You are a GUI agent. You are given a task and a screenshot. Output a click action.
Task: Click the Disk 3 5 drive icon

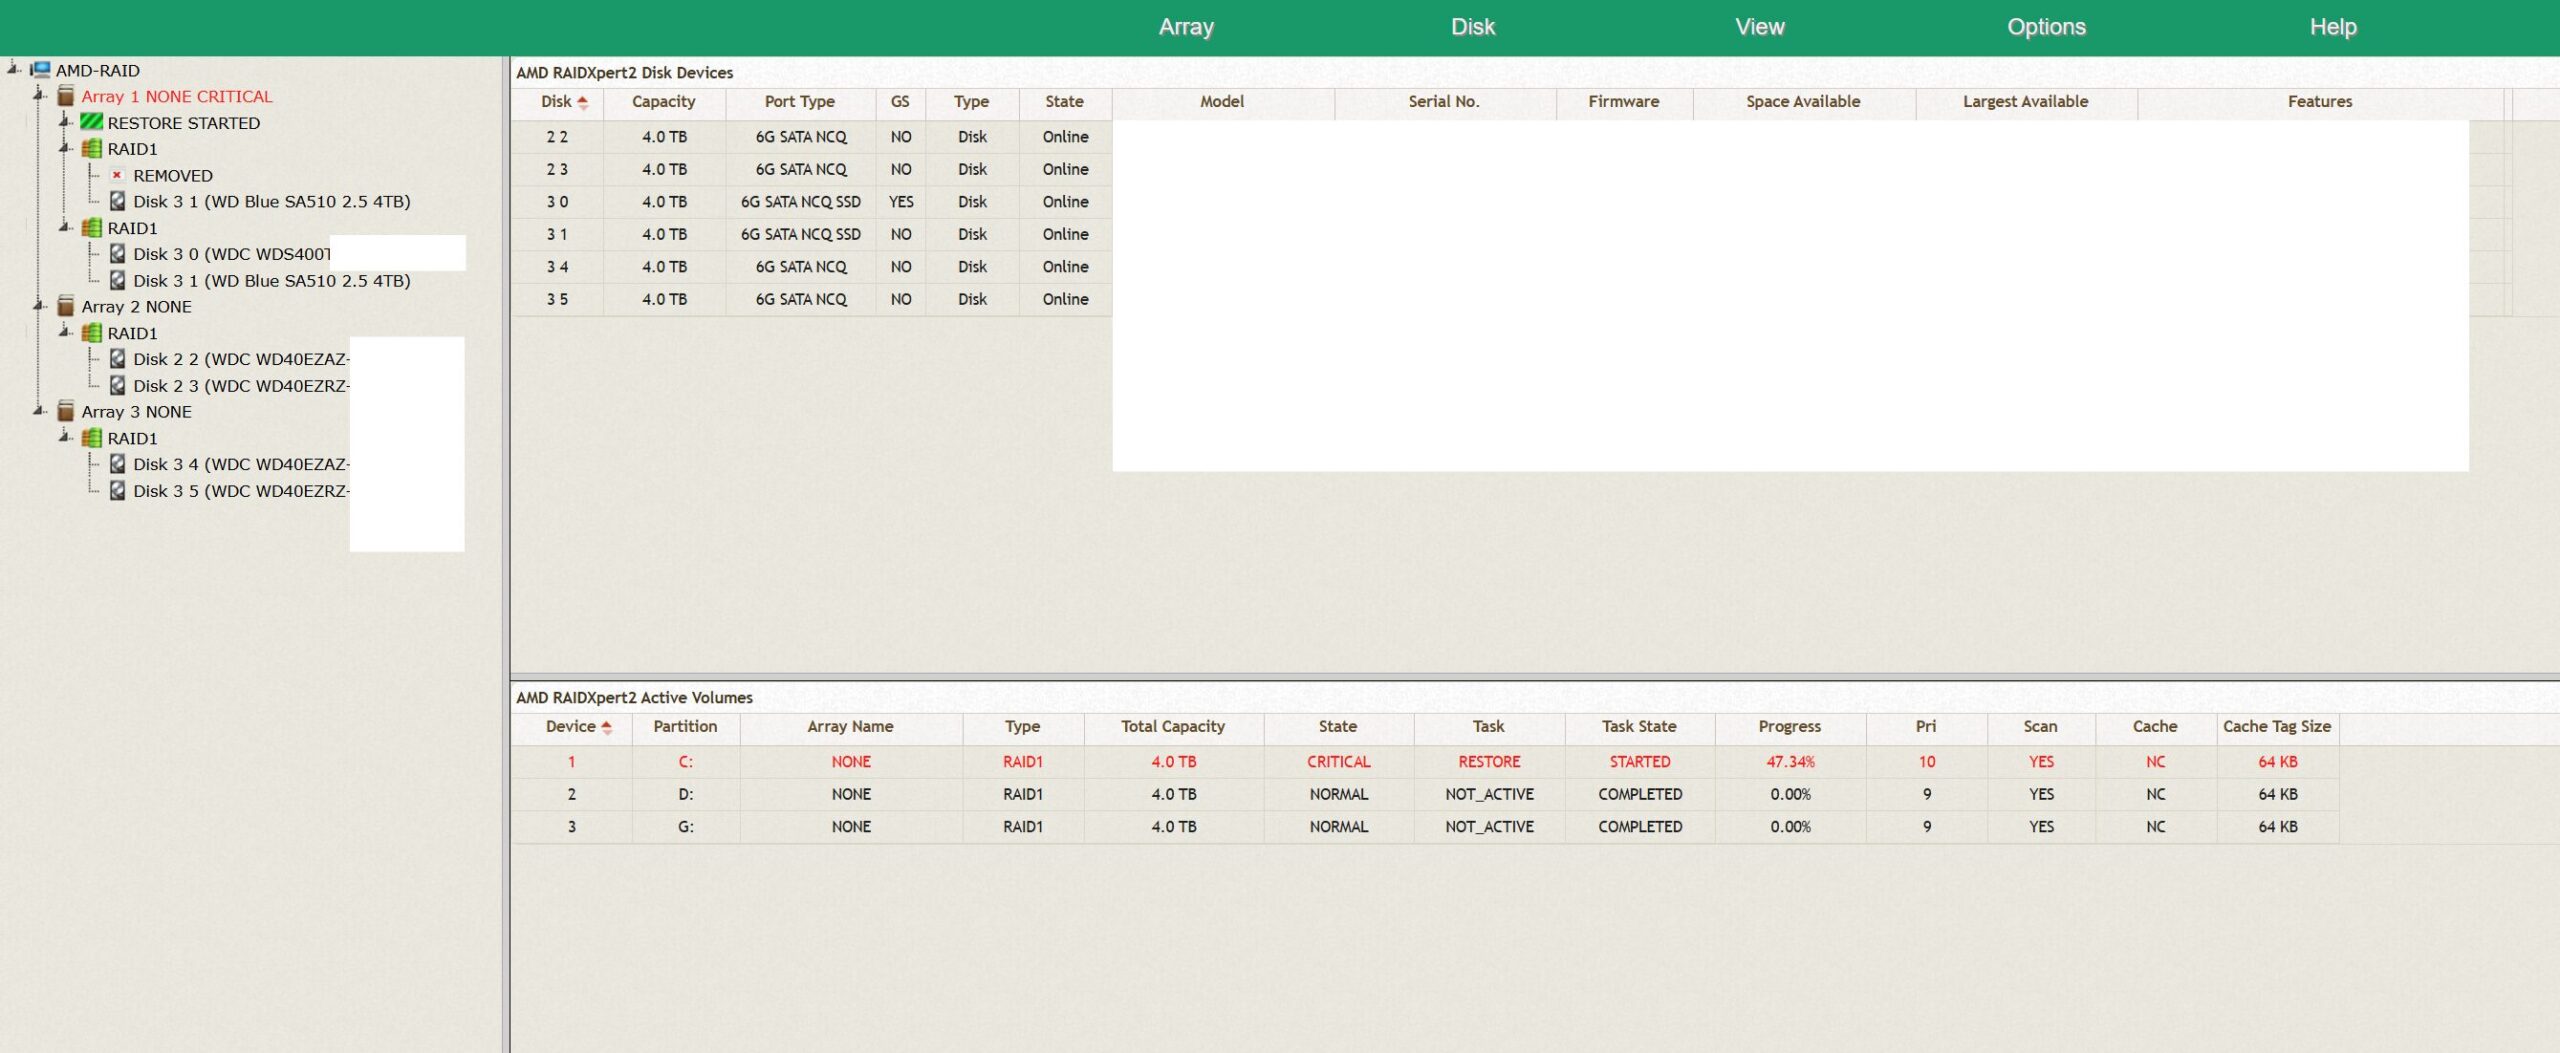[x=117, y=491]
